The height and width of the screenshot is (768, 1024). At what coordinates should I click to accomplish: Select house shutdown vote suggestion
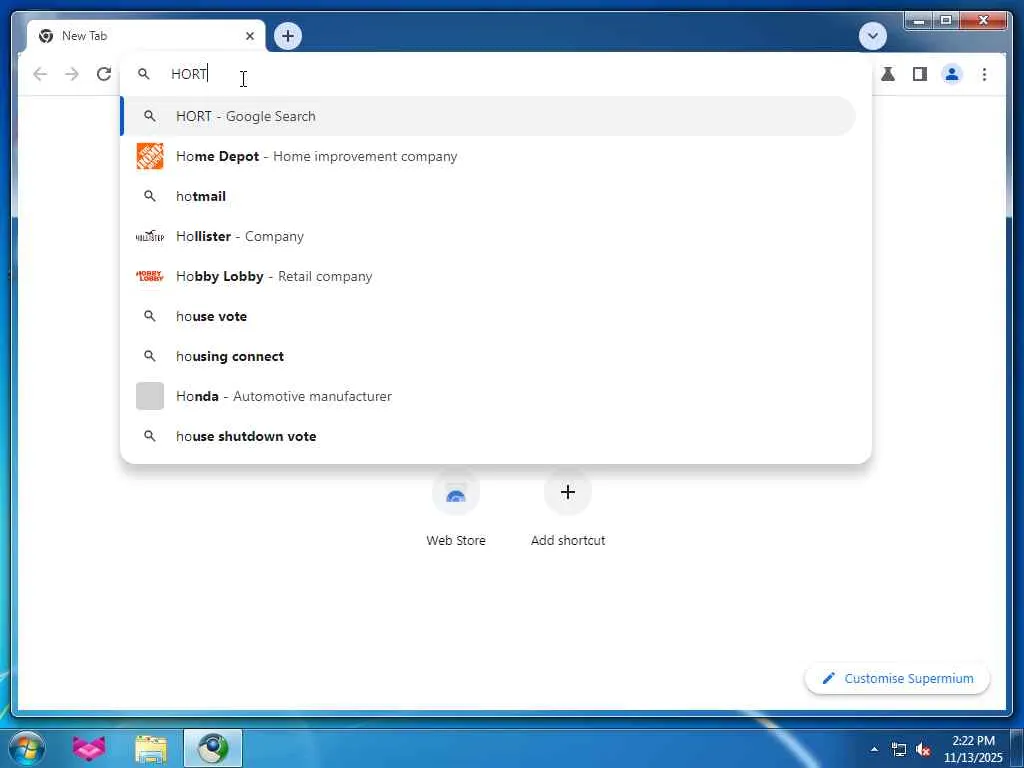pos(488,436)
